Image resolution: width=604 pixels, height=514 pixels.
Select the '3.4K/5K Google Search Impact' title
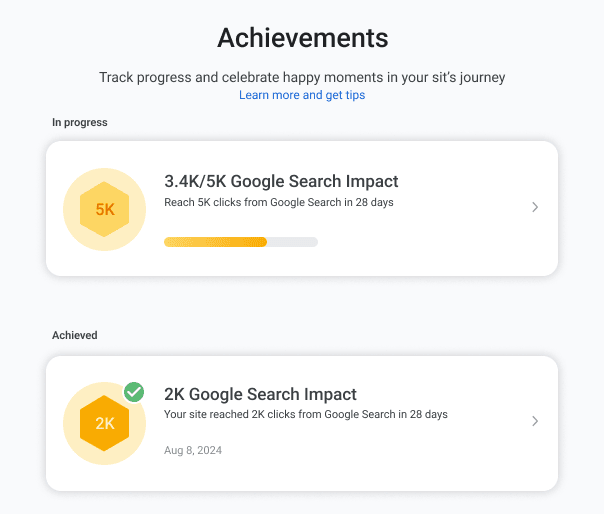[x=281, y=181]
